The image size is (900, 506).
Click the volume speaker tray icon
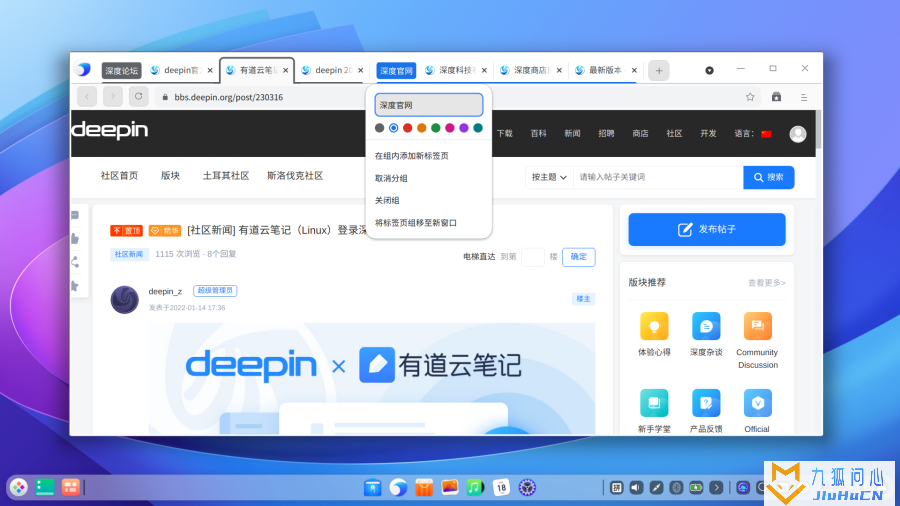tap(637, 488)
